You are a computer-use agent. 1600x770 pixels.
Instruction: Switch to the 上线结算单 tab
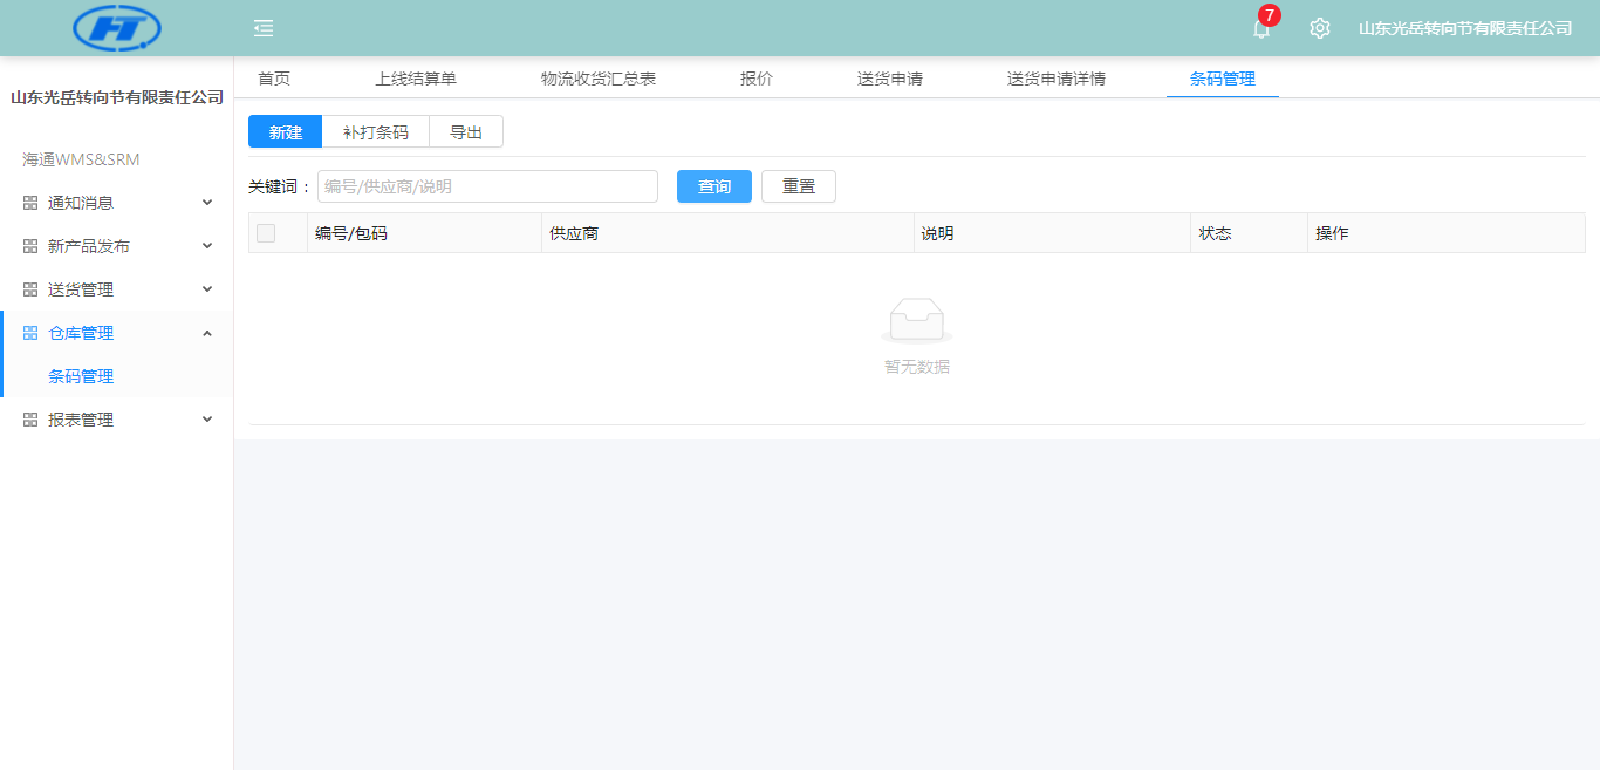click(415, 79)
